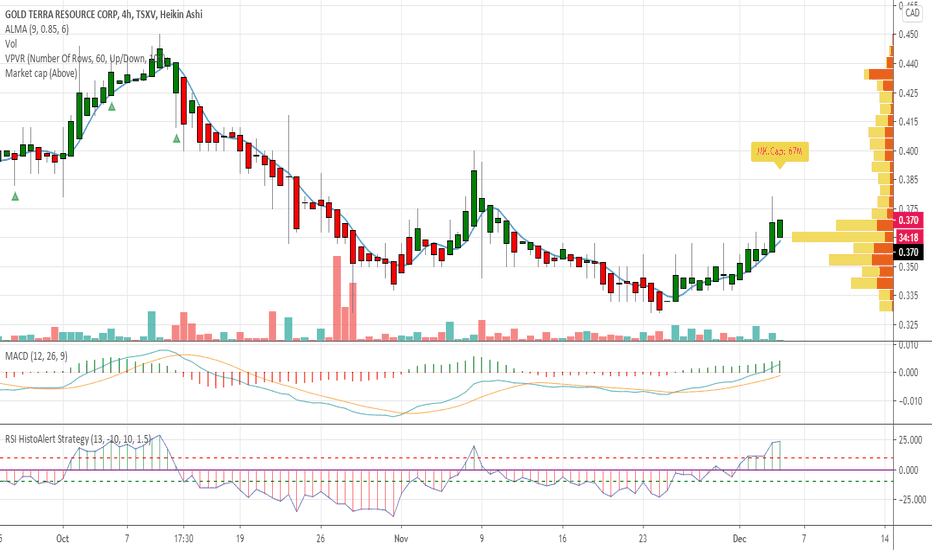
Task: Click the green arrow marker near 17:30
Action: point(177,139)
